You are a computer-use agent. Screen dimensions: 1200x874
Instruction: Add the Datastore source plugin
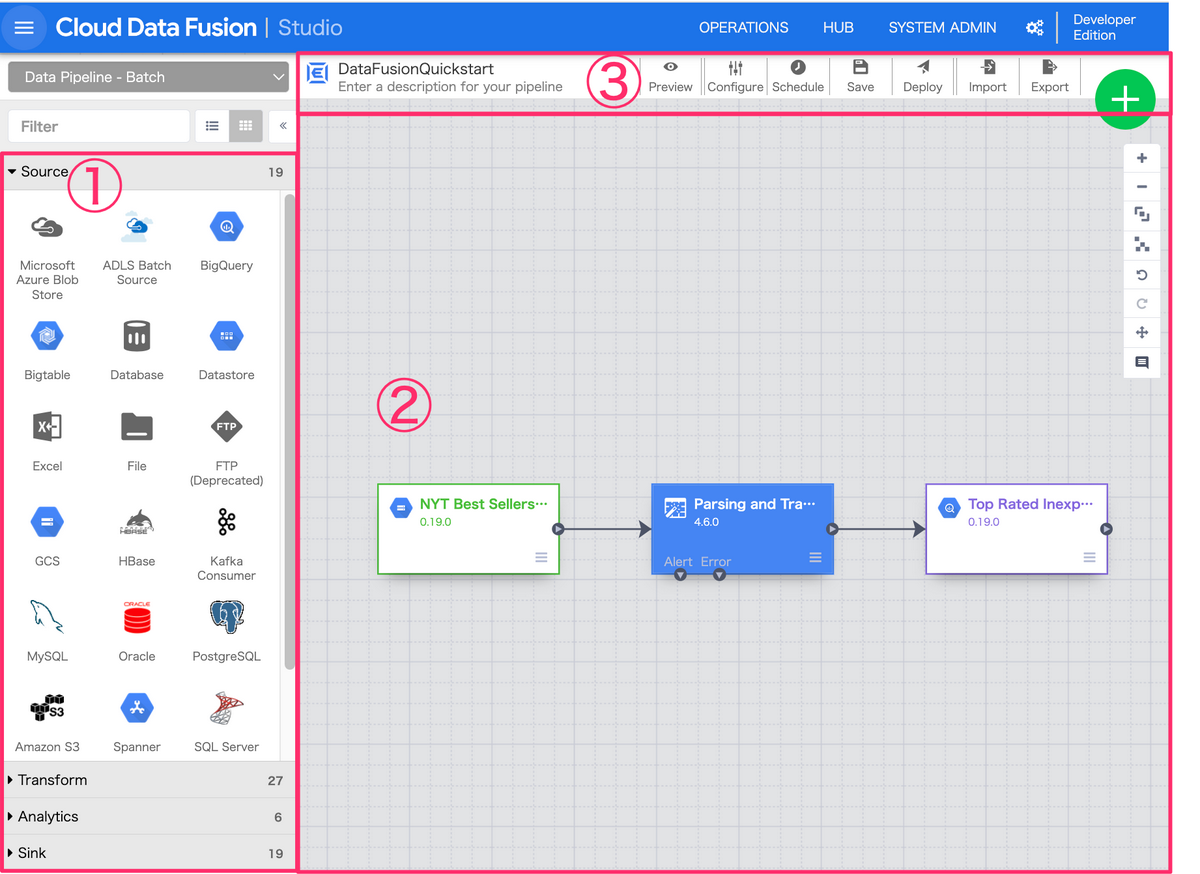click(x=226, y=350)
